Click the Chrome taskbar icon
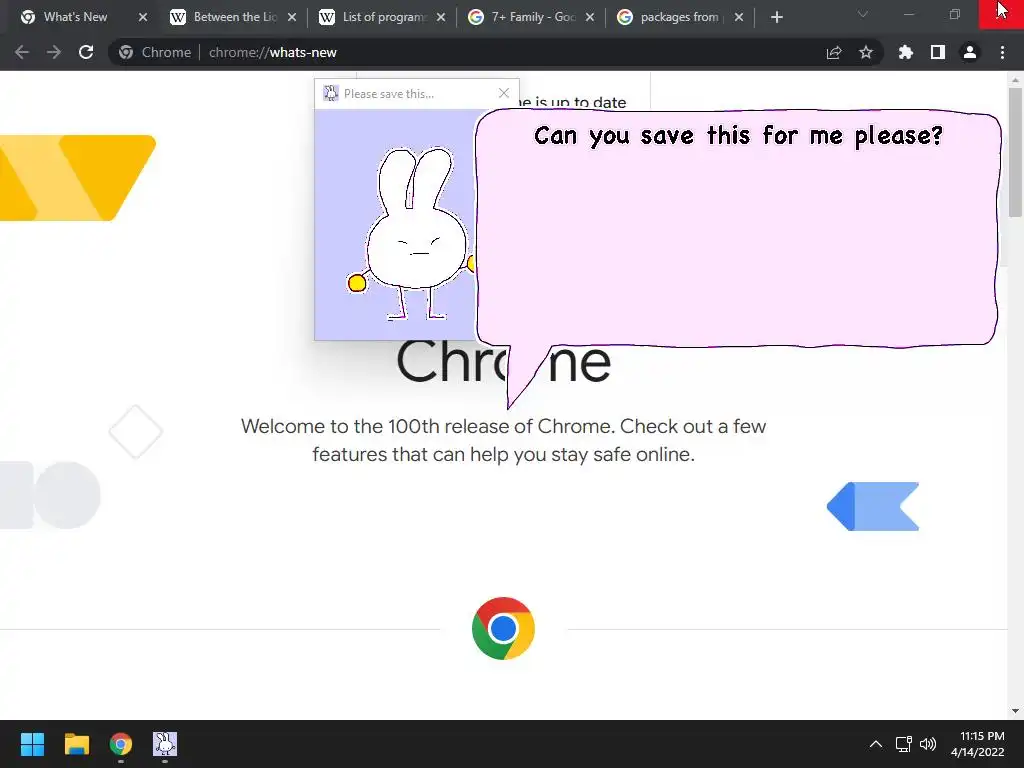 [x=121, y=744]
